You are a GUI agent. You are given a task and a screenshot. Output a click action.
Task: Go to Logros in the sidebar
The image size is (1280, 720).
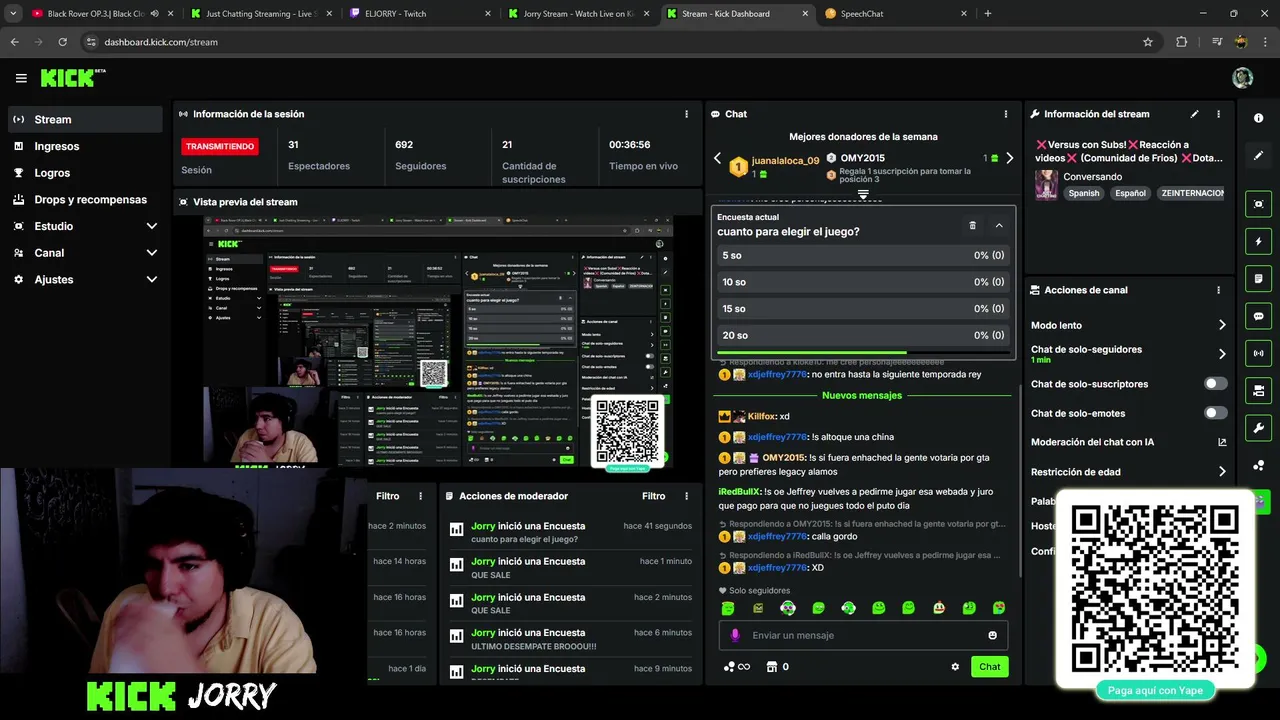(x=85, y=173)
